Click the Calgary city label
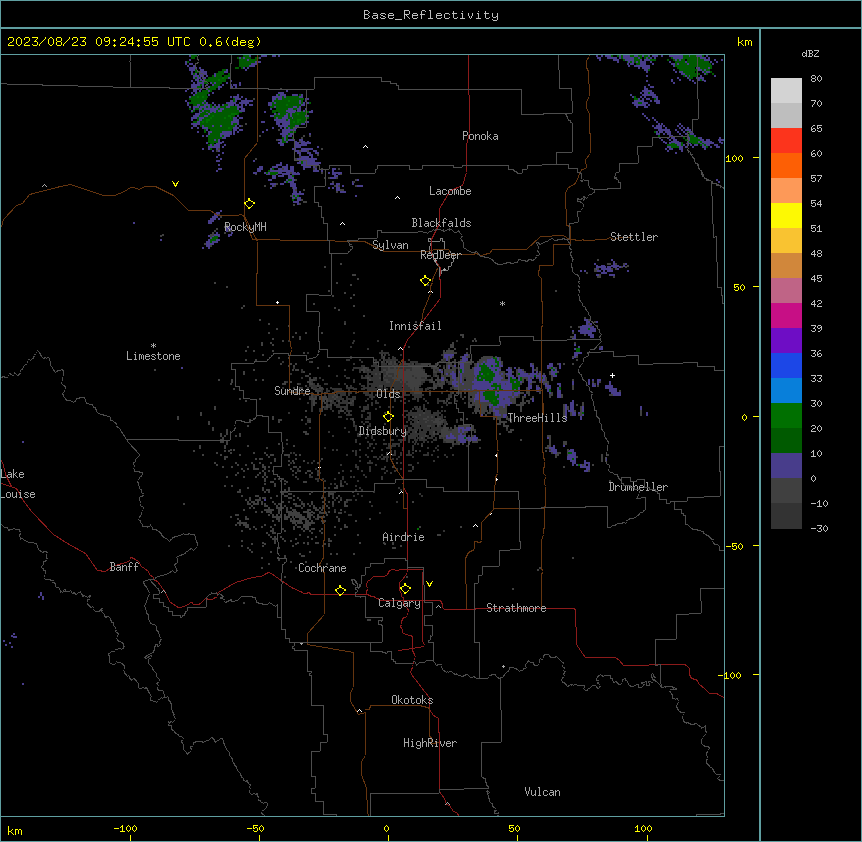Screen dimensions: 862x842 click(x=399, y=603)
